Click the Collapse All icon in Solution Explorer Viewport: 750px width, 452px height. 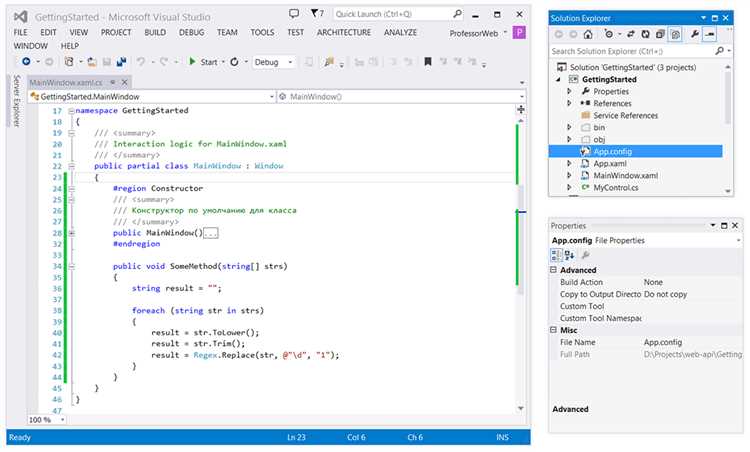(x=660, y=34)
